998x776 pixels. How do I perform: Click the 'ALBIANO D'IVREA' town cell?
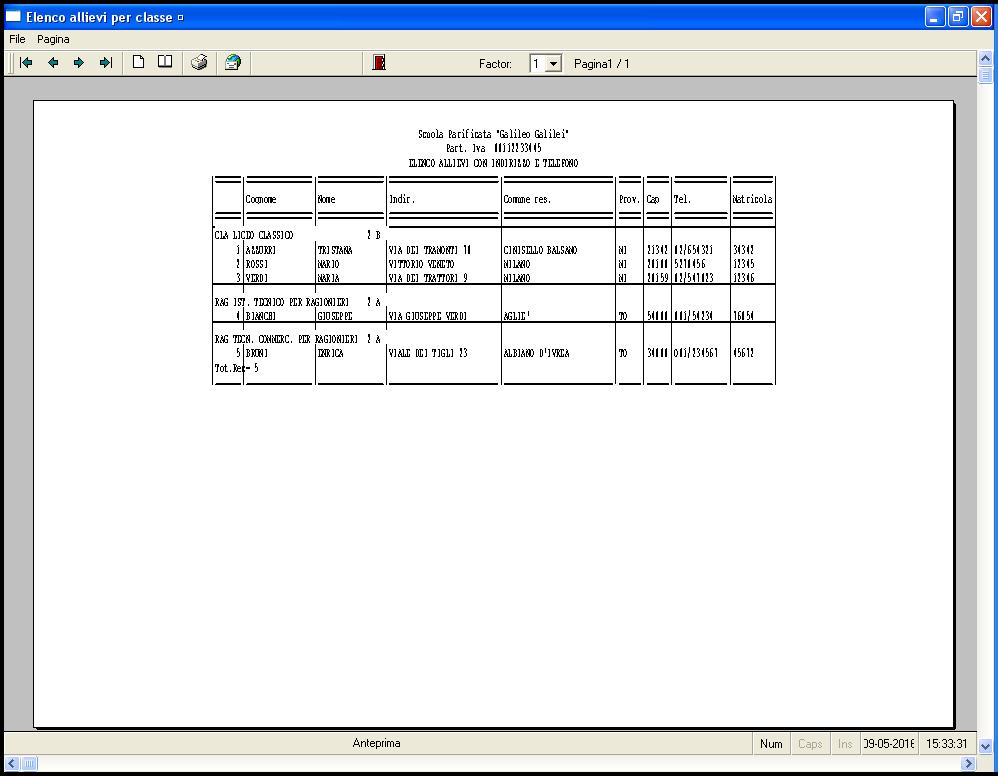[x=537, y=353]
